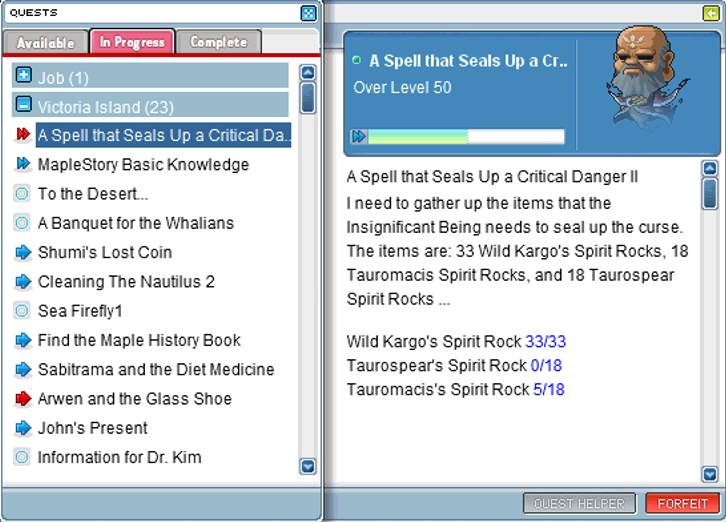Select Information for Dr. Kim quest
Image resolution: width=726 pixels, height=522 pixels.
click(x=119, y=457)
